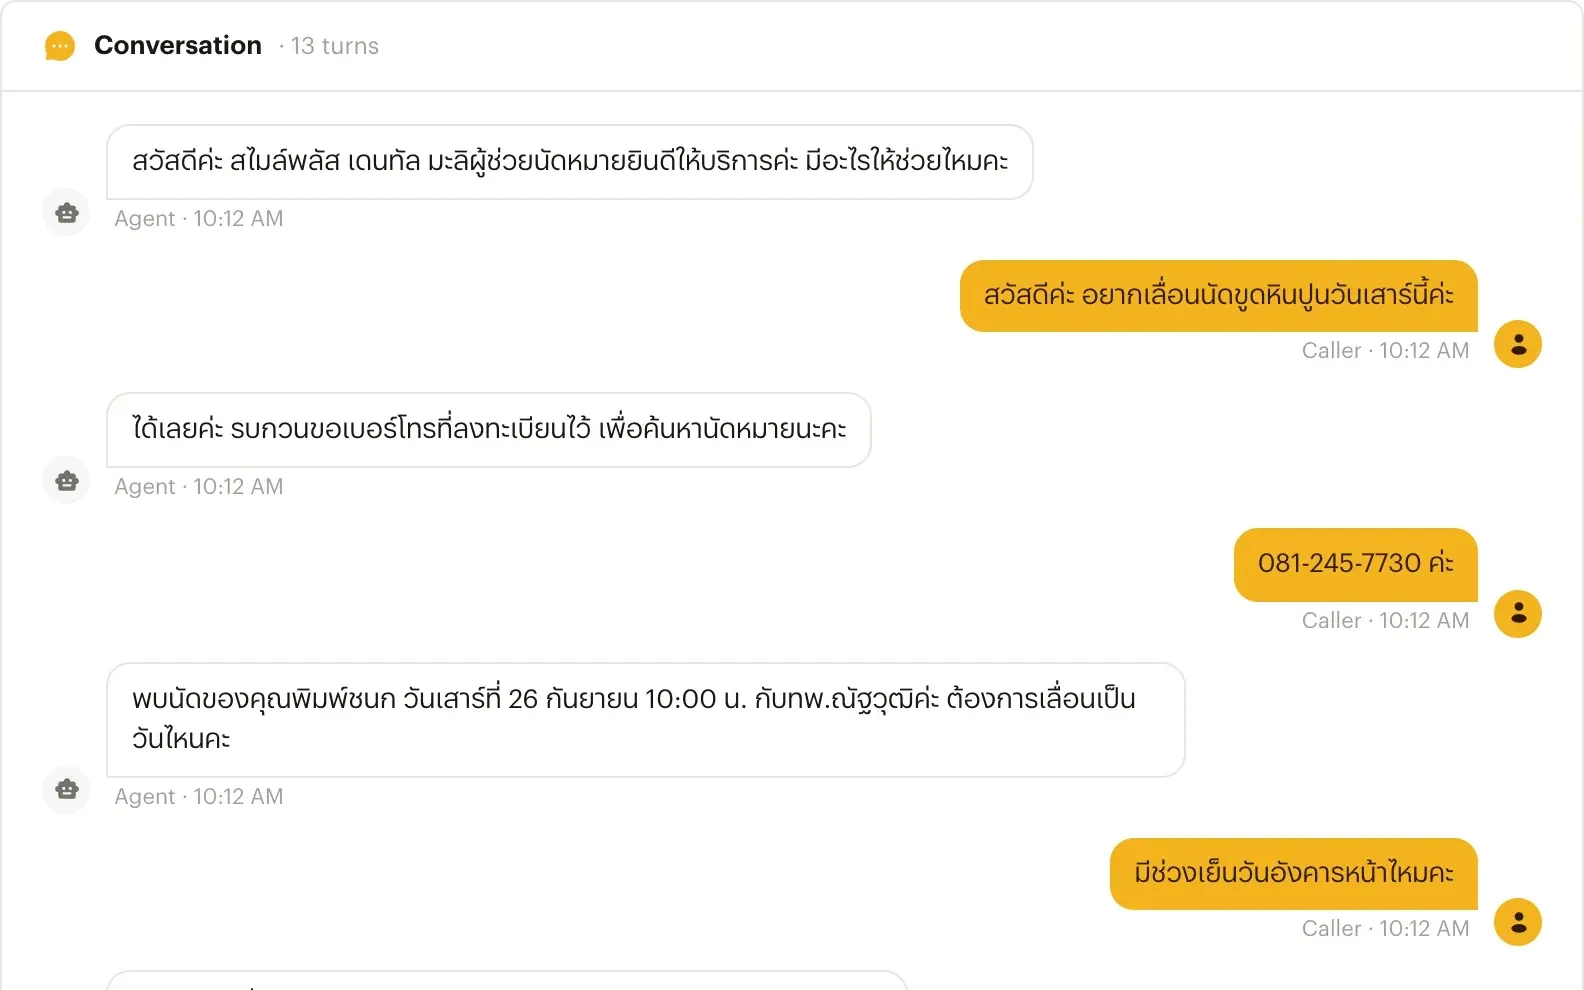Click caller avatar beside 081-245-7730 message
1584x990 pixels.
1518,613
